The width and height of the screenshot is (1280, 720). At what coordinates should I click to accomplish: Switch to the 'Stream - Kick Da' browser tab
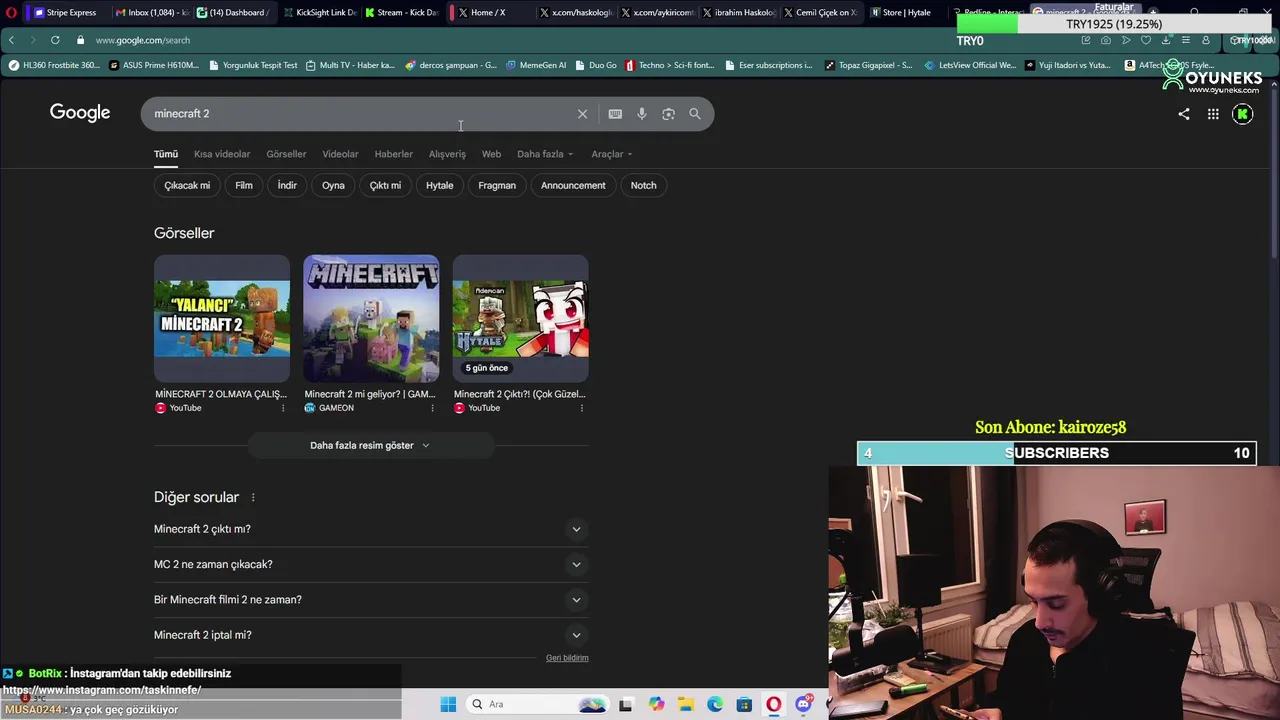pyautogui.click(x=401, y=13)
